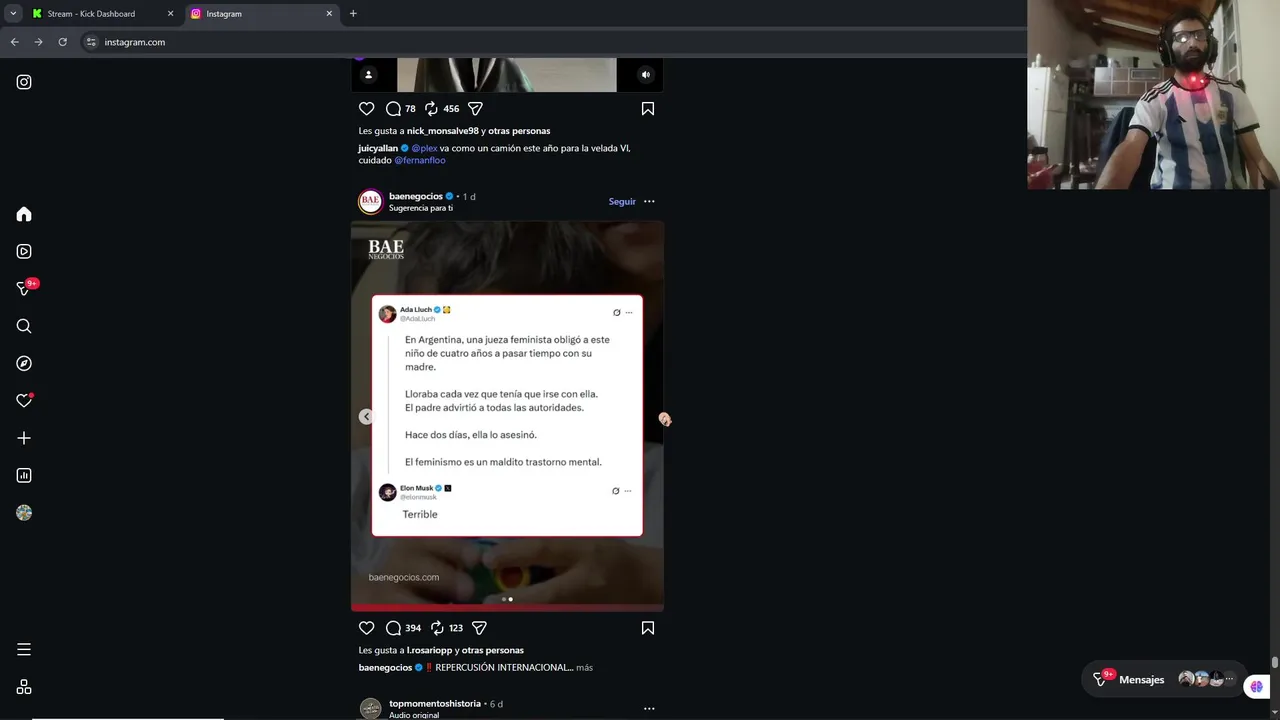Viewport: 1280px width, 720px height.
Task: Share the baenegocios post
Action: click(x=479, y=628)
